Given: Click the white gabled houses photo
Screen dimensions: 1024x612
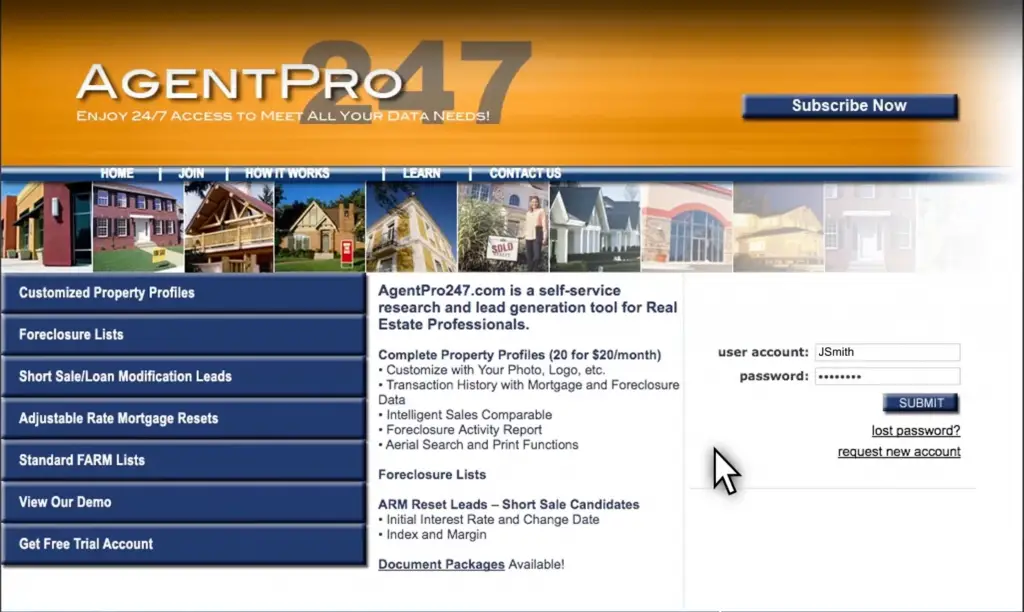Looking at the screenshot, I should pyautogui.click(x=595, y=227).
